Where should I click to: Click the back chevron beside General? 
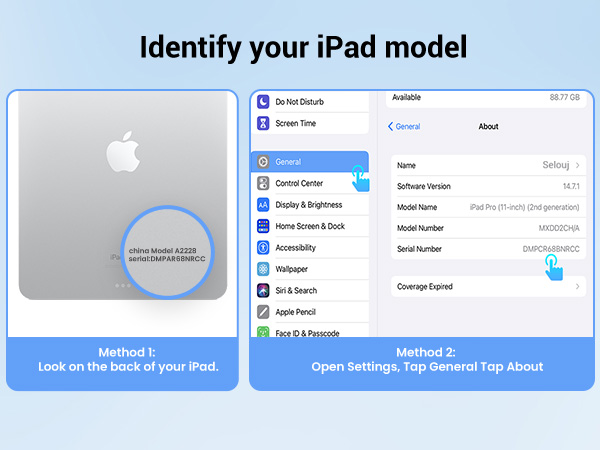(x=390, y=126)
